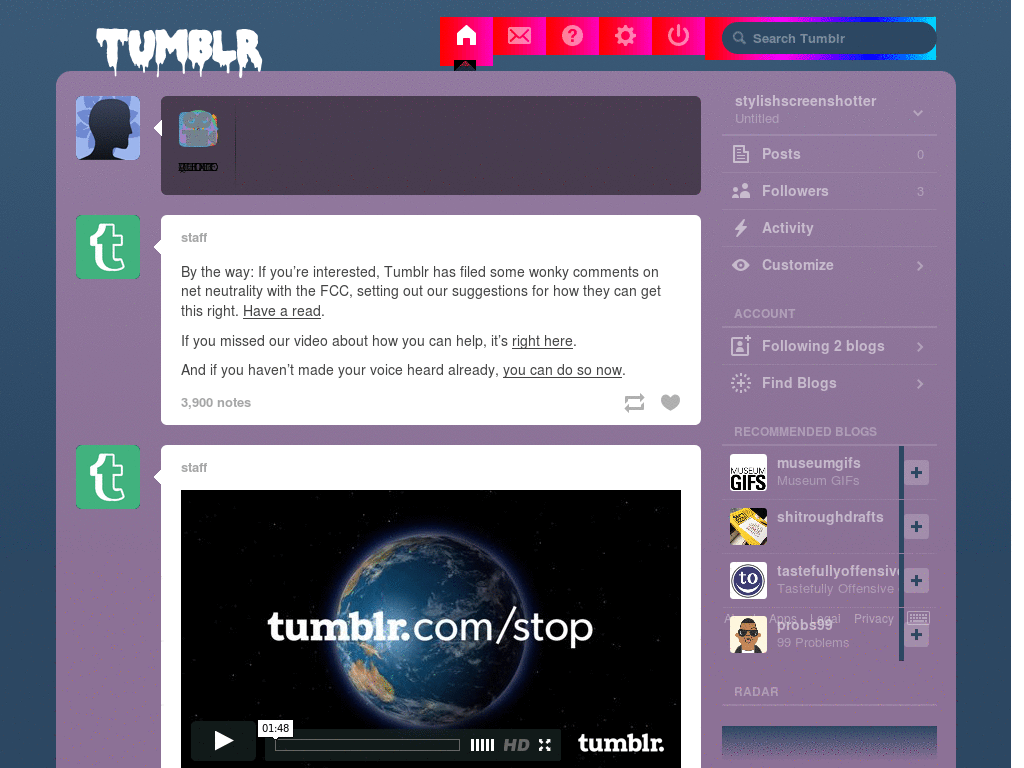Follow shitroughdrafts with plus button

tap(916, 526)
